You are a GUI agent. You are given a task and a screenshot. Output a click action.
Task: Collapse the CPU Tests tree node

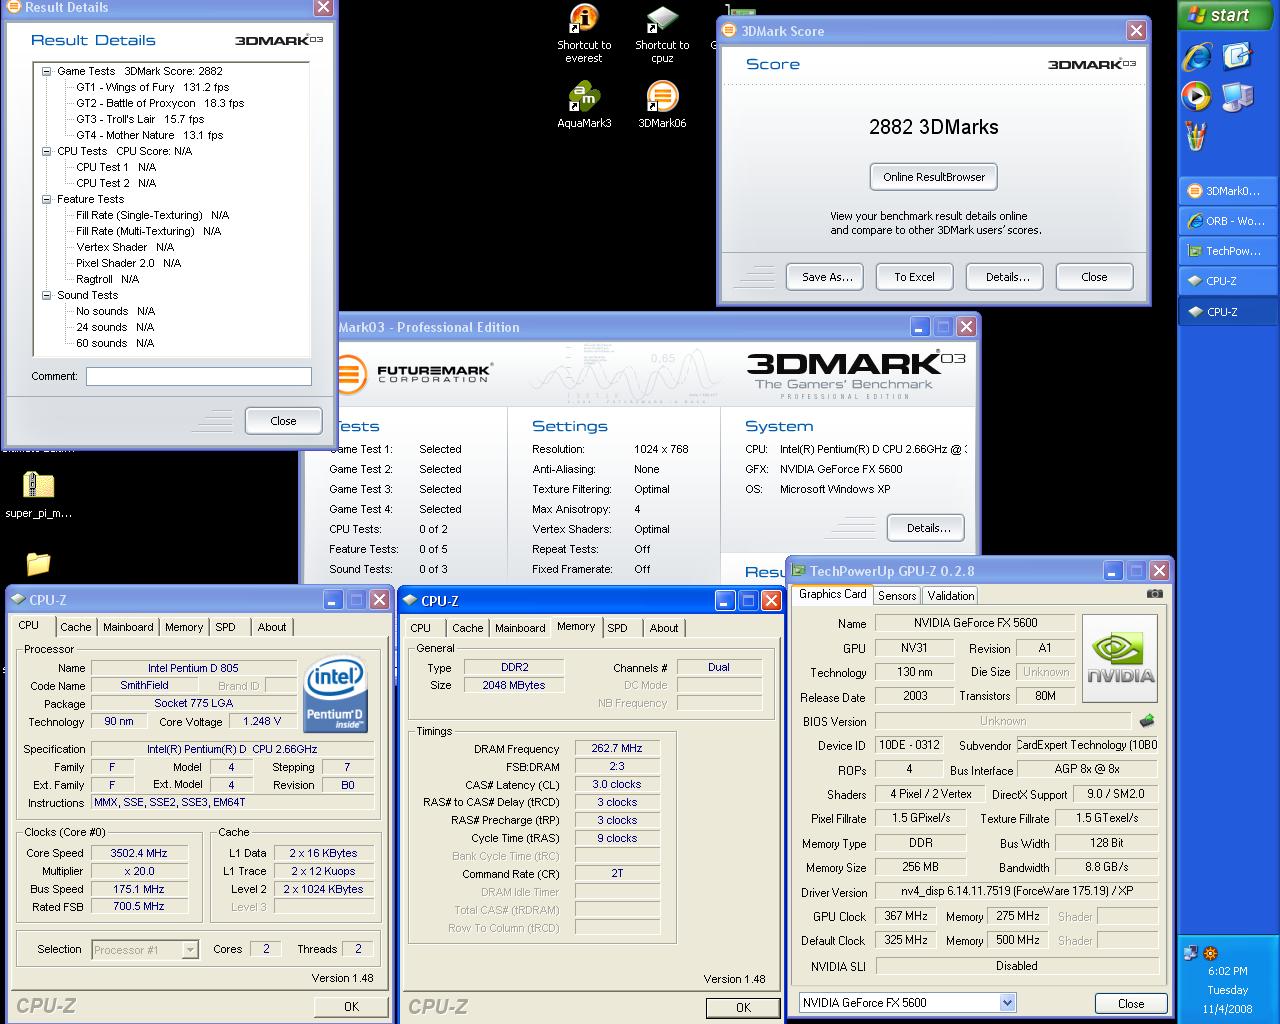coord(47,151)
